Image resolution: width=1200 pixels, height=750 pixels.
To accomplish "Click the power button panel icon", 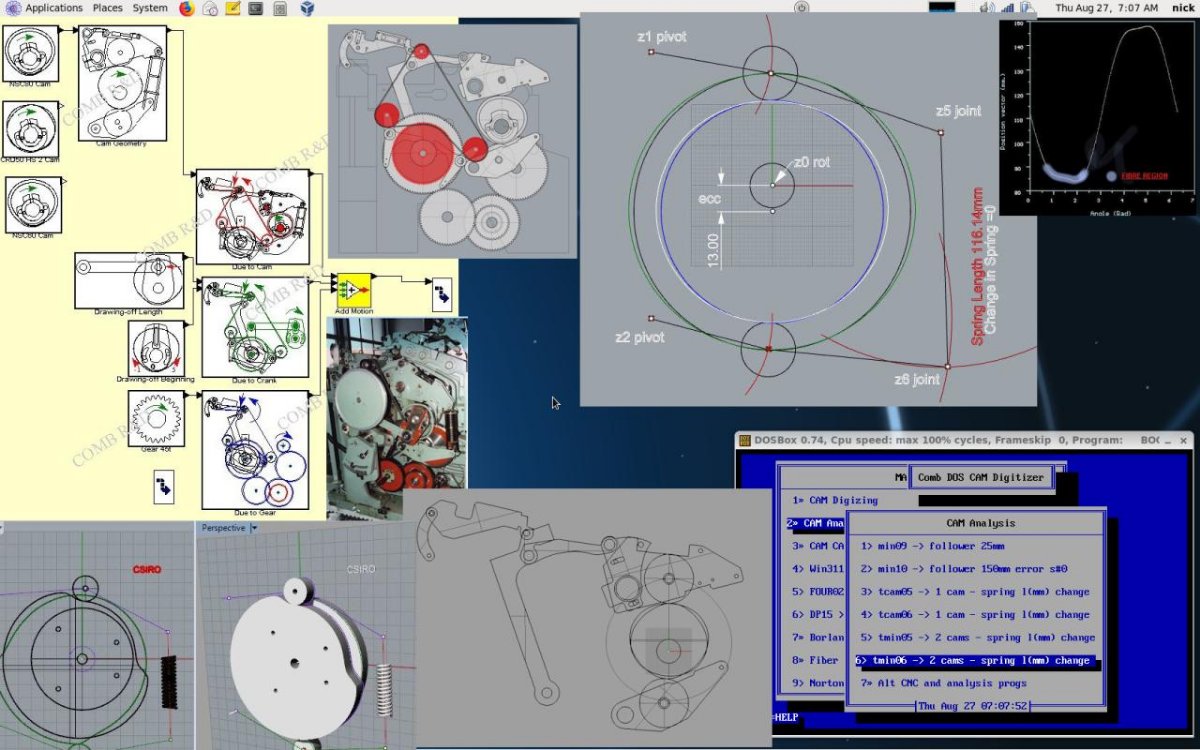I will coord(800,8).
